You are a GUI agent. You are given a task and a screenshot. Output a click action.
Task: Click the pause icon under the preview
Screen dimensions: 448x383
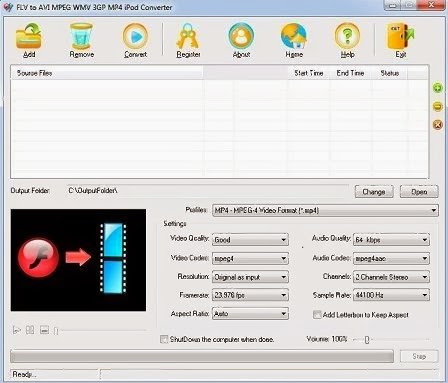point(30,330)
